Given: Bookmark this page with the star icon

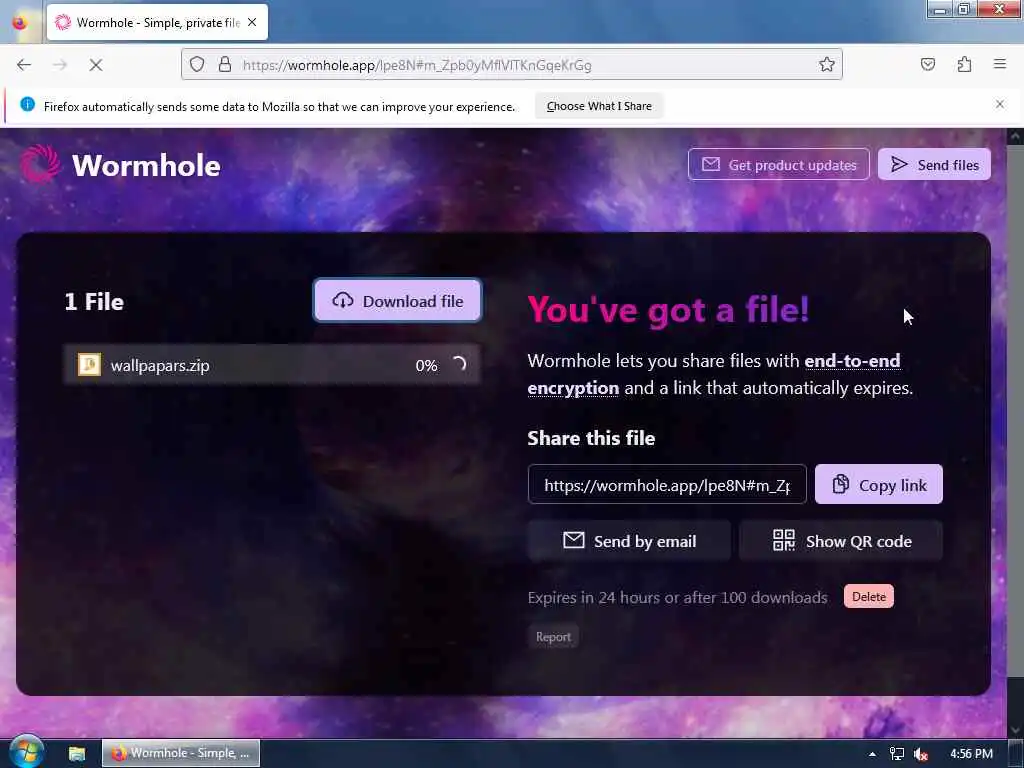Looking at the screenshot, I should click(827, 65).
